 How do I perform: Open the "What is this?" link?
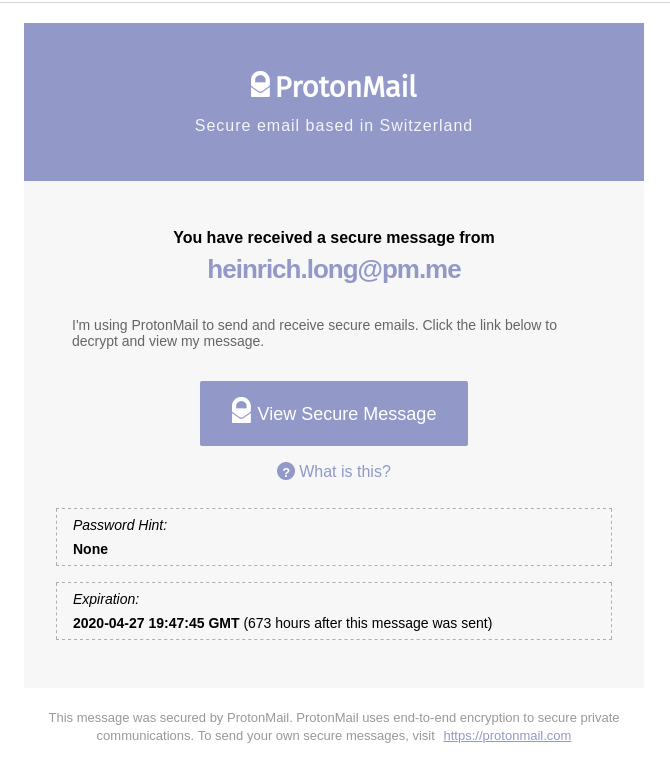click(345, 472)
